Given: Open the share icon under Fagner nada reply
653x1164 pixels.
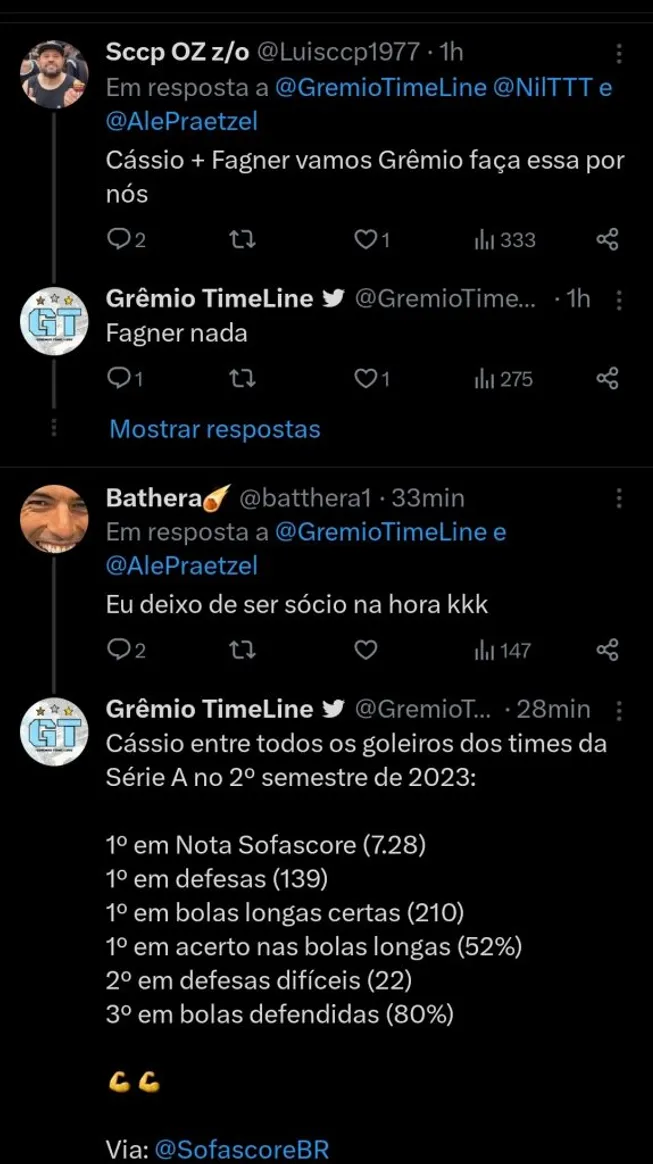Looking at the screenshot, I should (609, 378).
